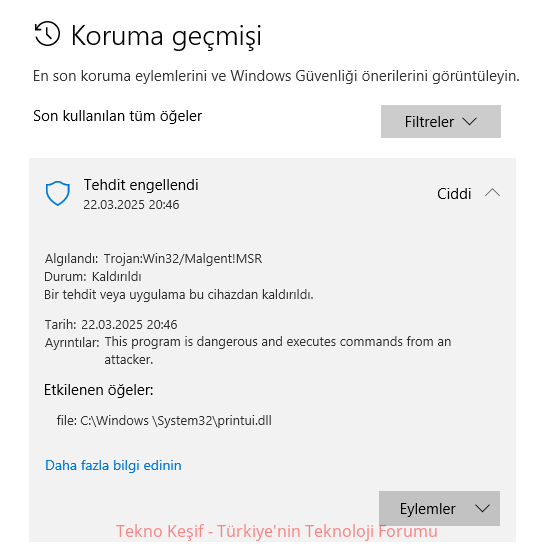
Task: Select the Trojan:Win32/Malgent!MSR threat name
Action: (x=183, y=259)
